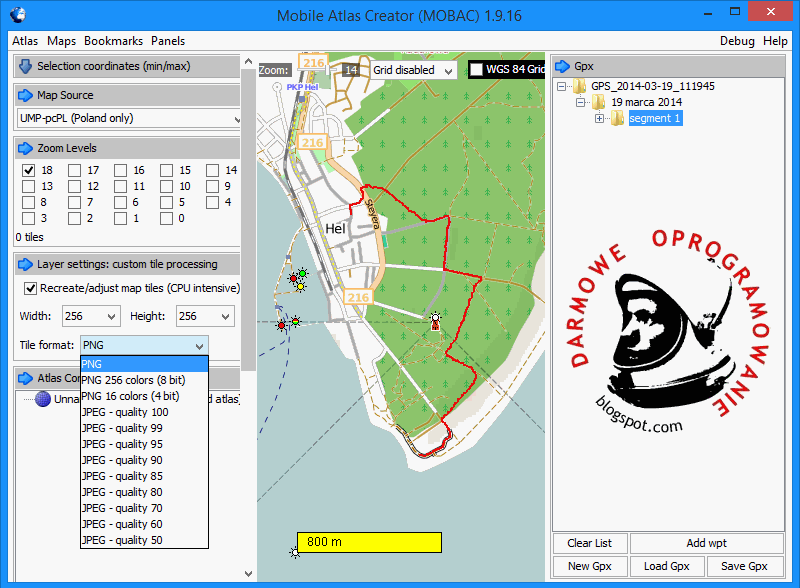Select the 19 marca 2014 tree row
The image size is (800, 588).
coord(646,102)
